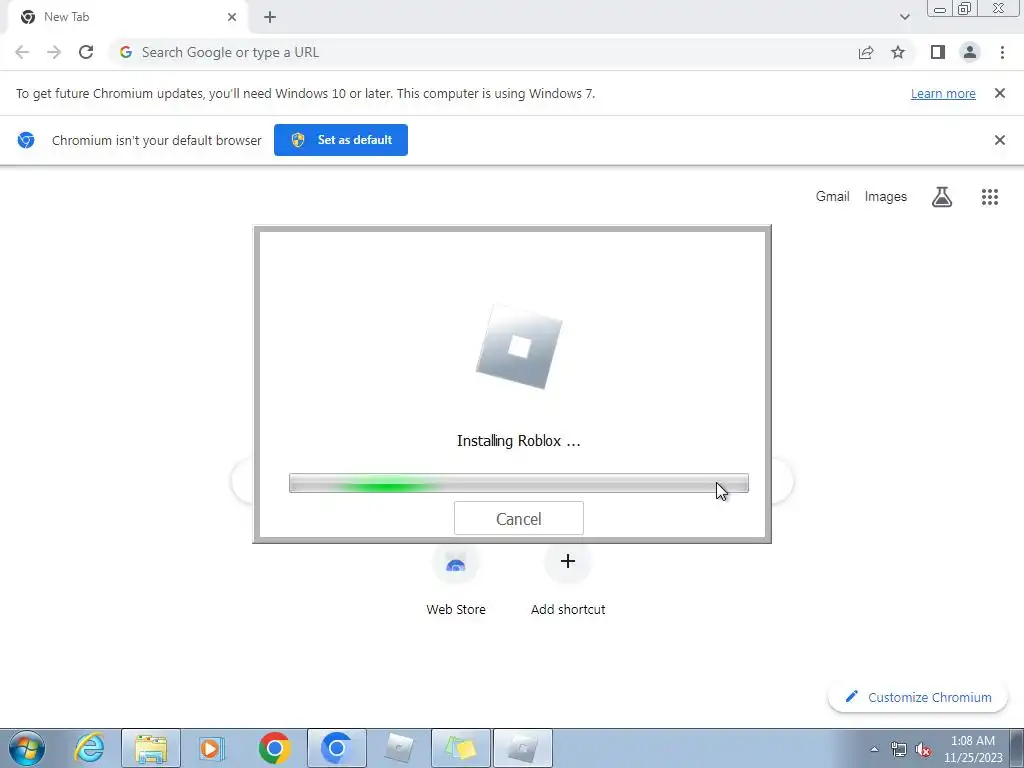Open Windows Explorer folder in taskbar

click(x=151, y=748)
